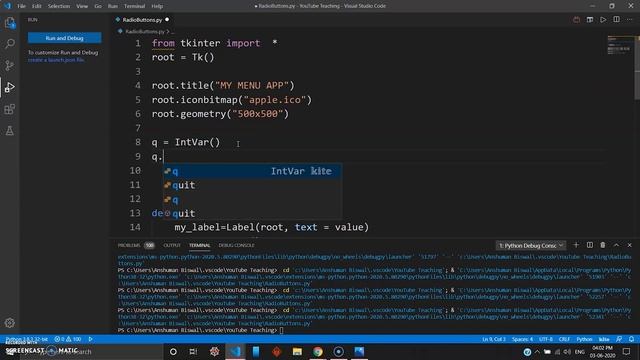This screenshot has height=360, width=640.
Task: Switch to the Debug Console tab
Action: point(236,245)
